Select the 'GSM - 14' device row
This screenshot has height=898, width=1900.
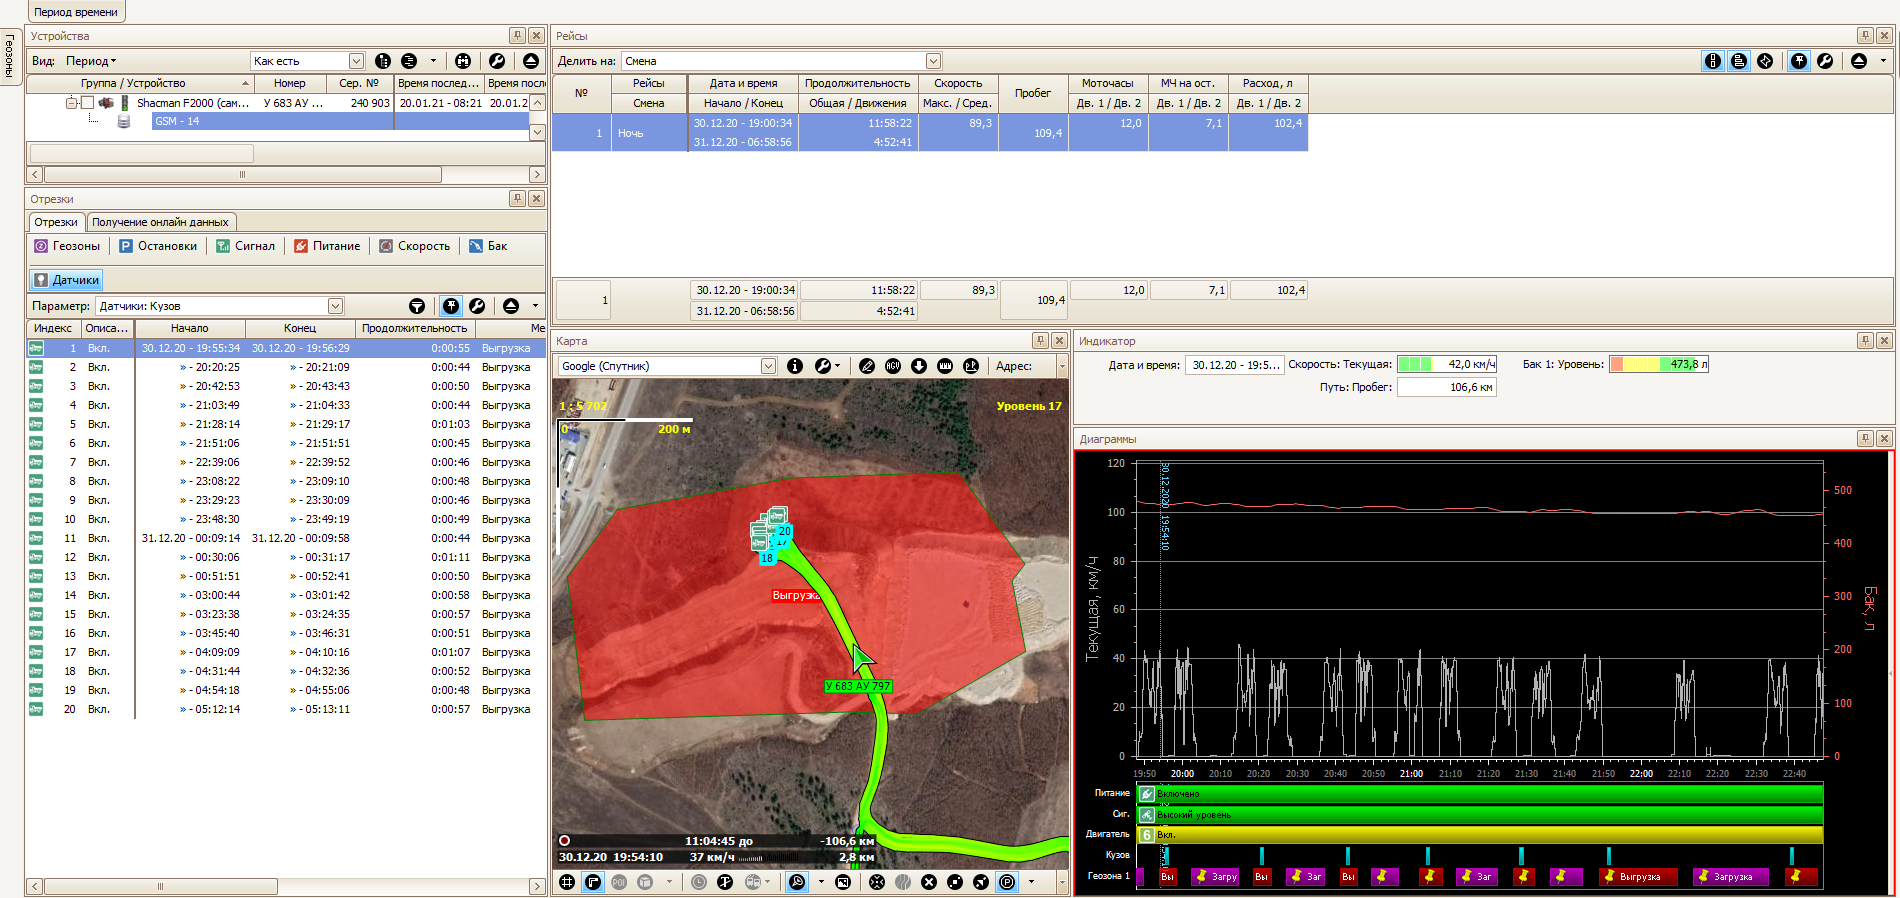[x=340, y=121]
